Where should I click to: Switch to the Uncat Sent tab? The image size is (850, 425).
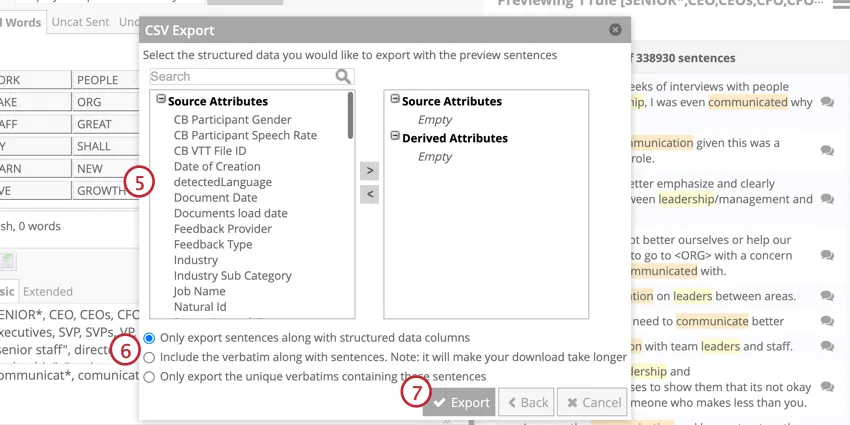point(80,22)
